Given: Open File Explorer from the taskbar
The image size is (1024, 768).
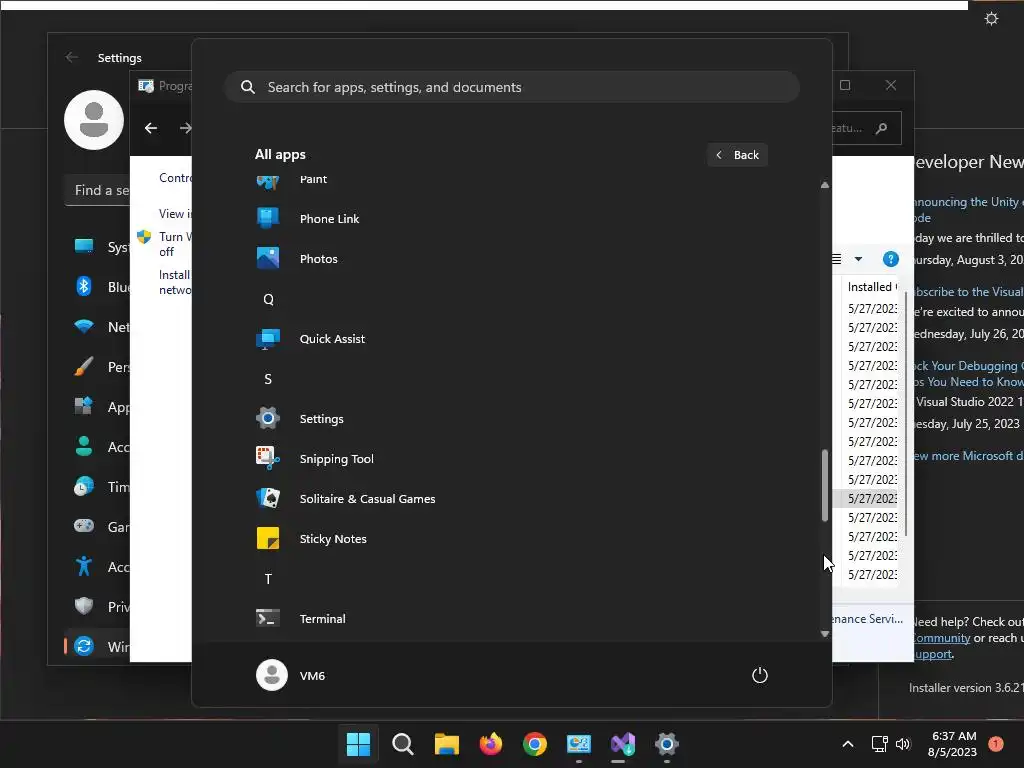Looking at the screenshot, I should 447,744.
